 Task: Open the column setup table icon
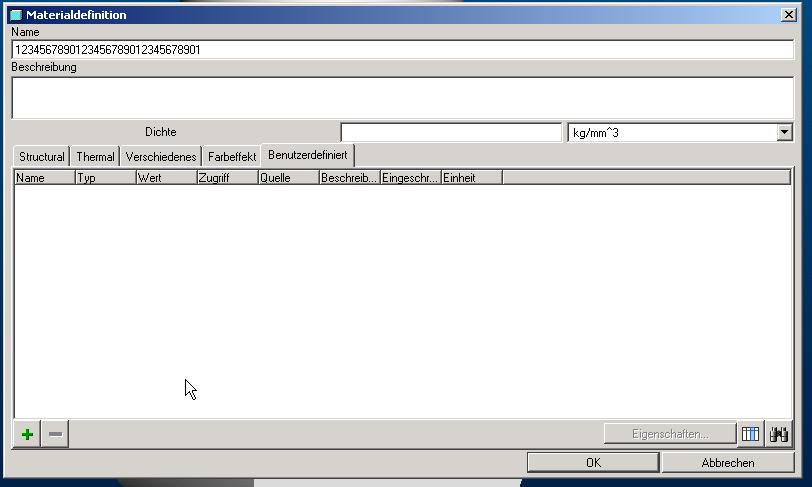pyautogui.click(x=750, y=434)
